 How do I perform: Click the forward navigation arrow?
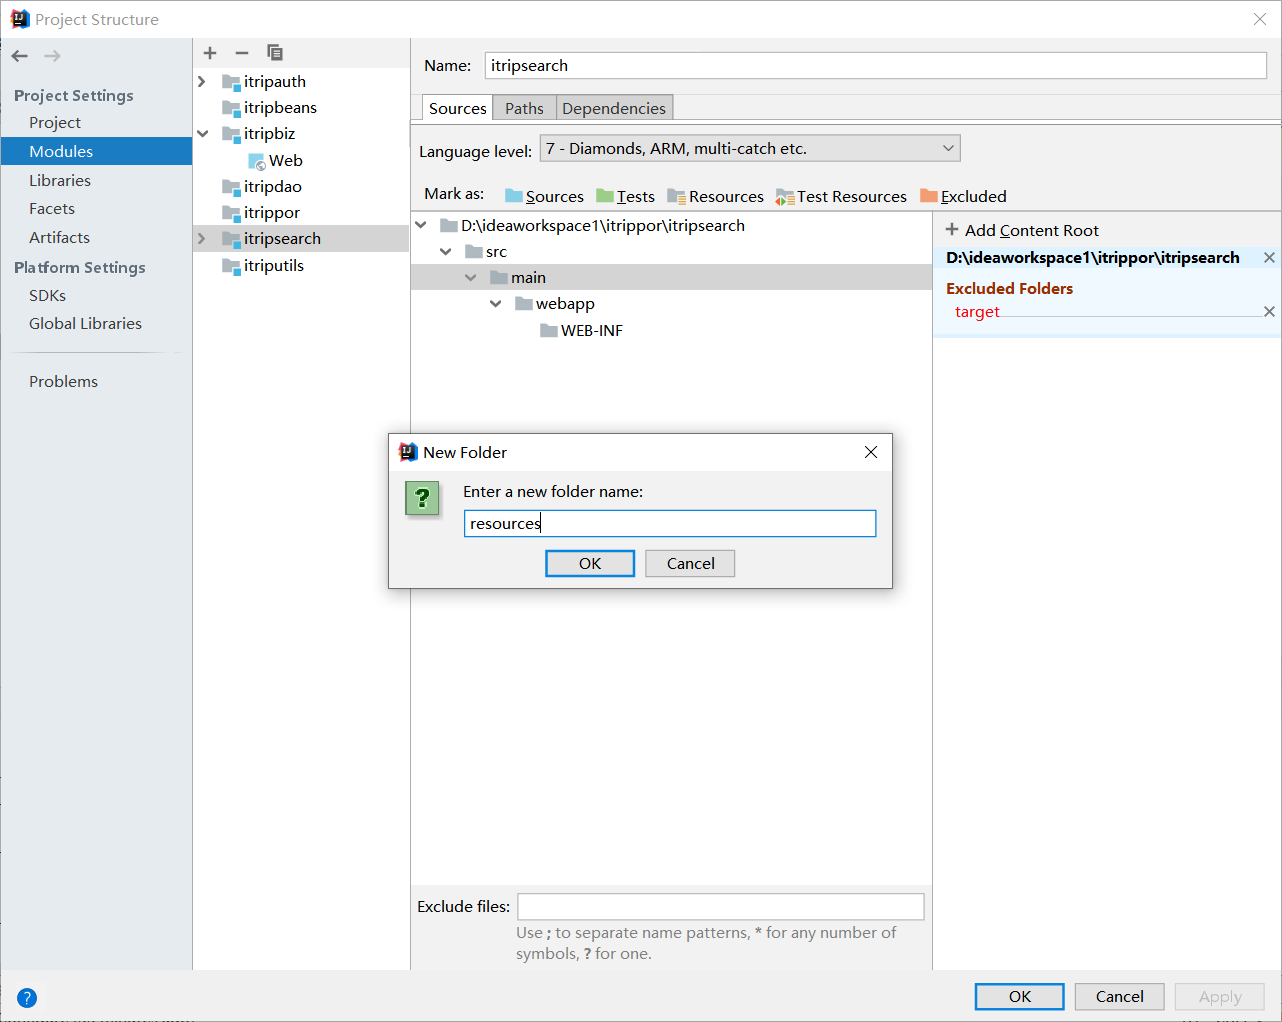tap(52, 56)
